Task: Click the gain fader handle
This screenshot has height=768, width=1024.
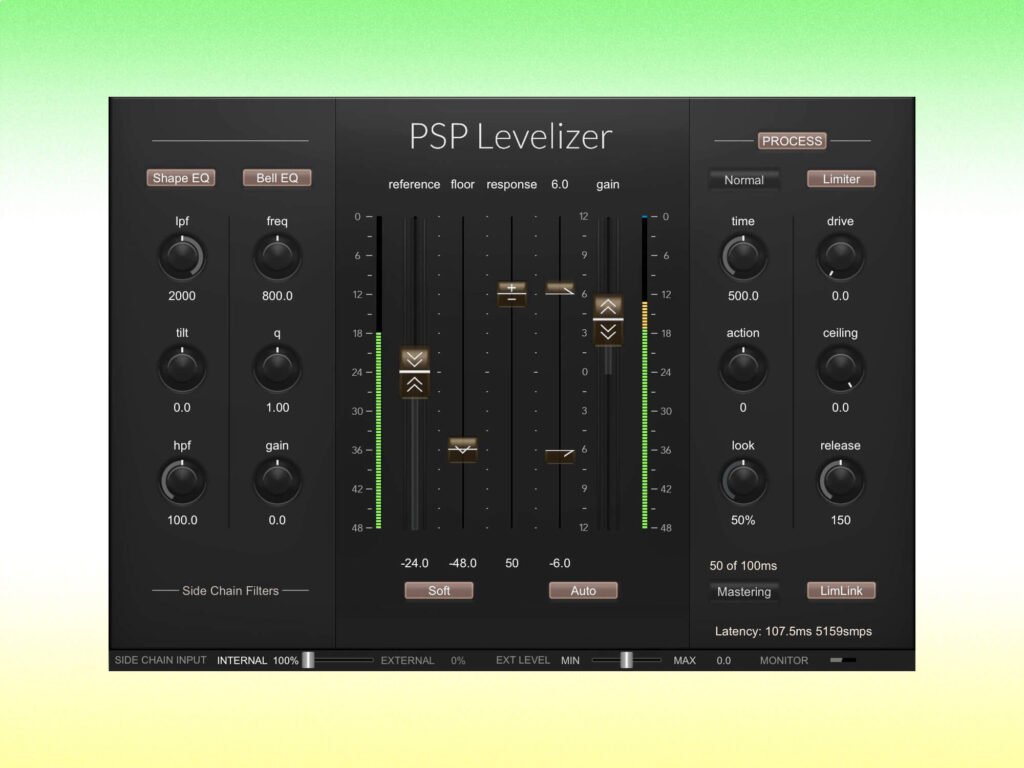Action: [x=608, y=320]
